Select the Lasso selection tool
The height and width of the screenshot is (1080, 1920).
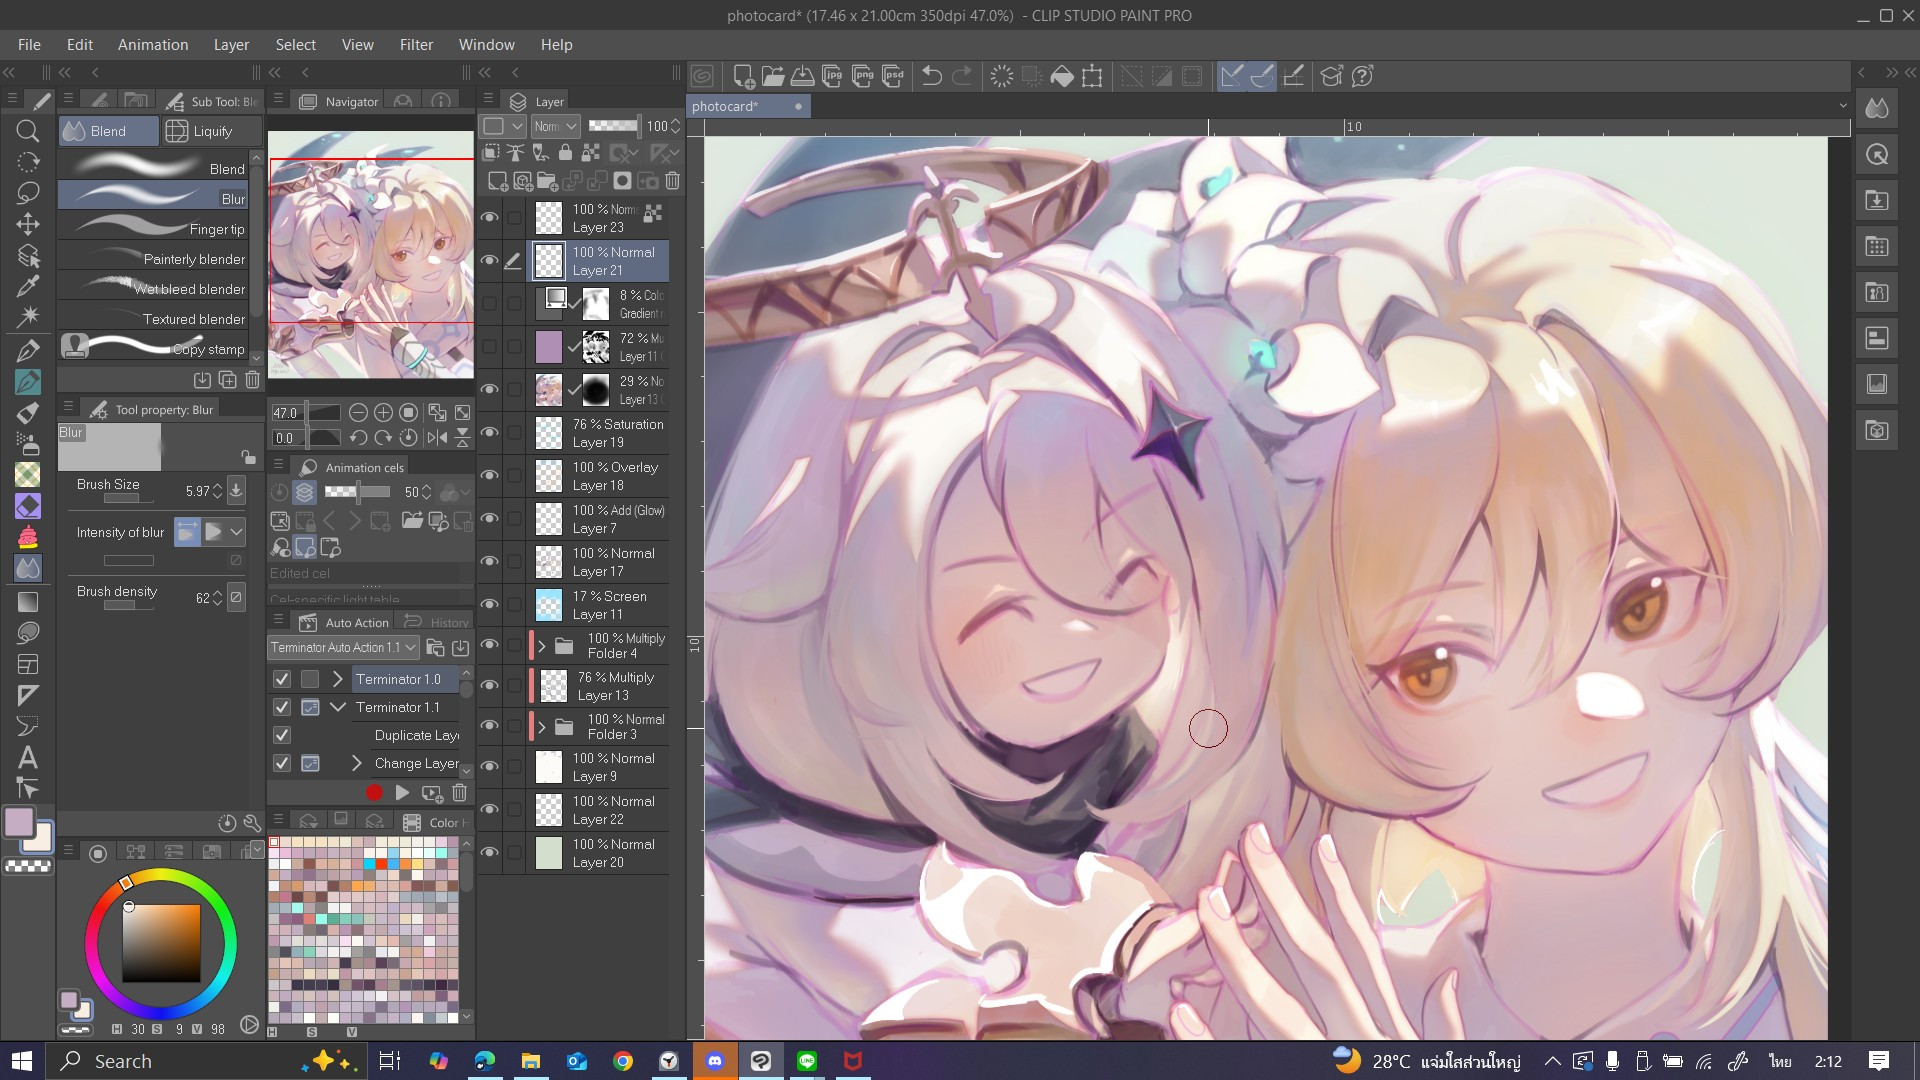point(28,193)
